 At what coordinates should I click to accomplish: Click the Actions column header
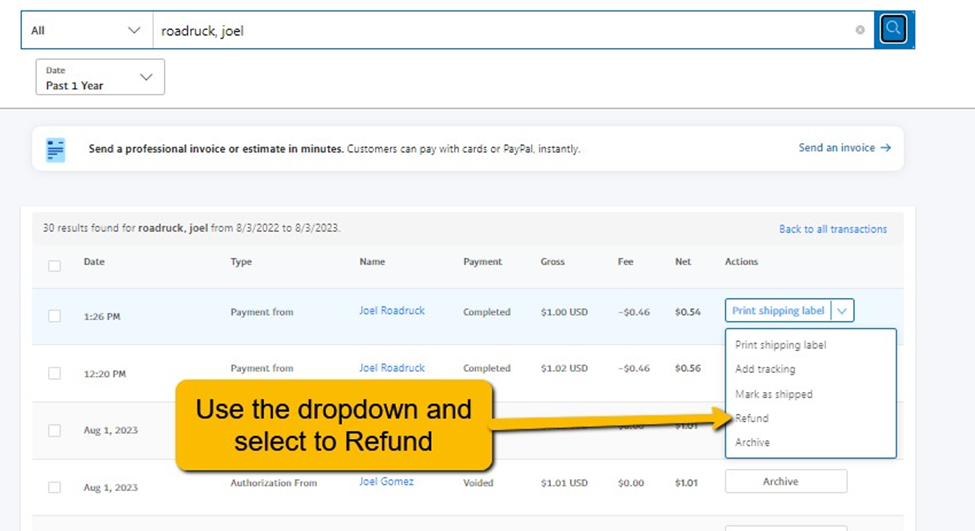point(741,262)
